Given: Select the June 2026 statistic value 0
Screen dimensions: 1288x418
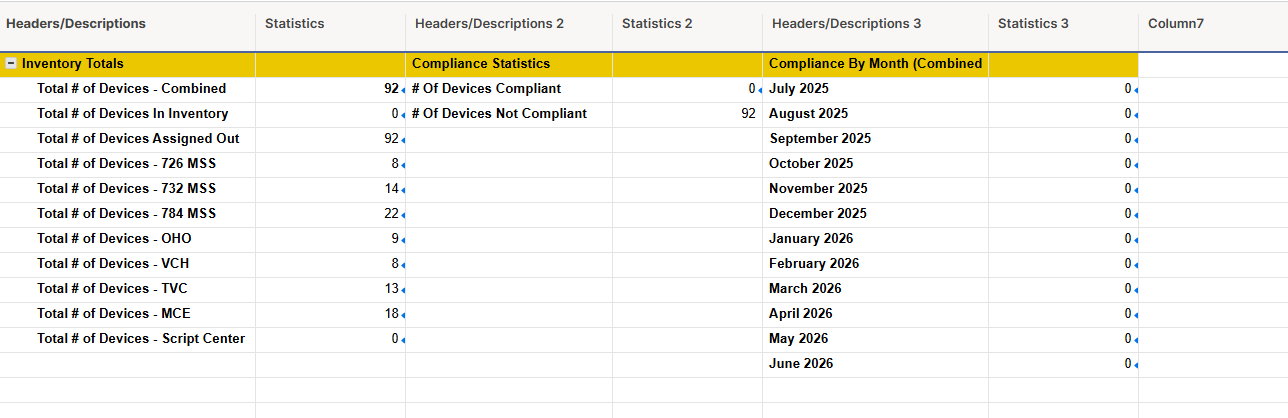Looking at the screenshot, I should click(1063, 364).
